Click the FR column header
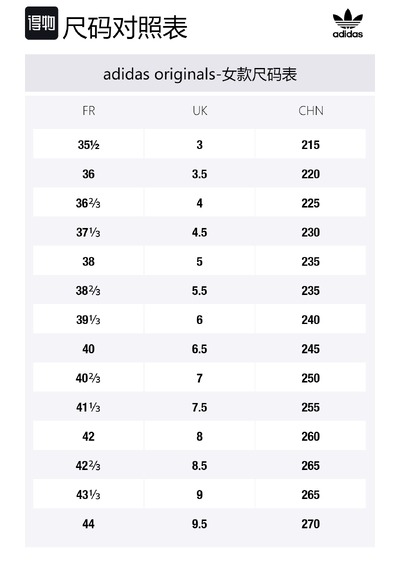Viewport: 400px width, 569px height. (89, 111)
